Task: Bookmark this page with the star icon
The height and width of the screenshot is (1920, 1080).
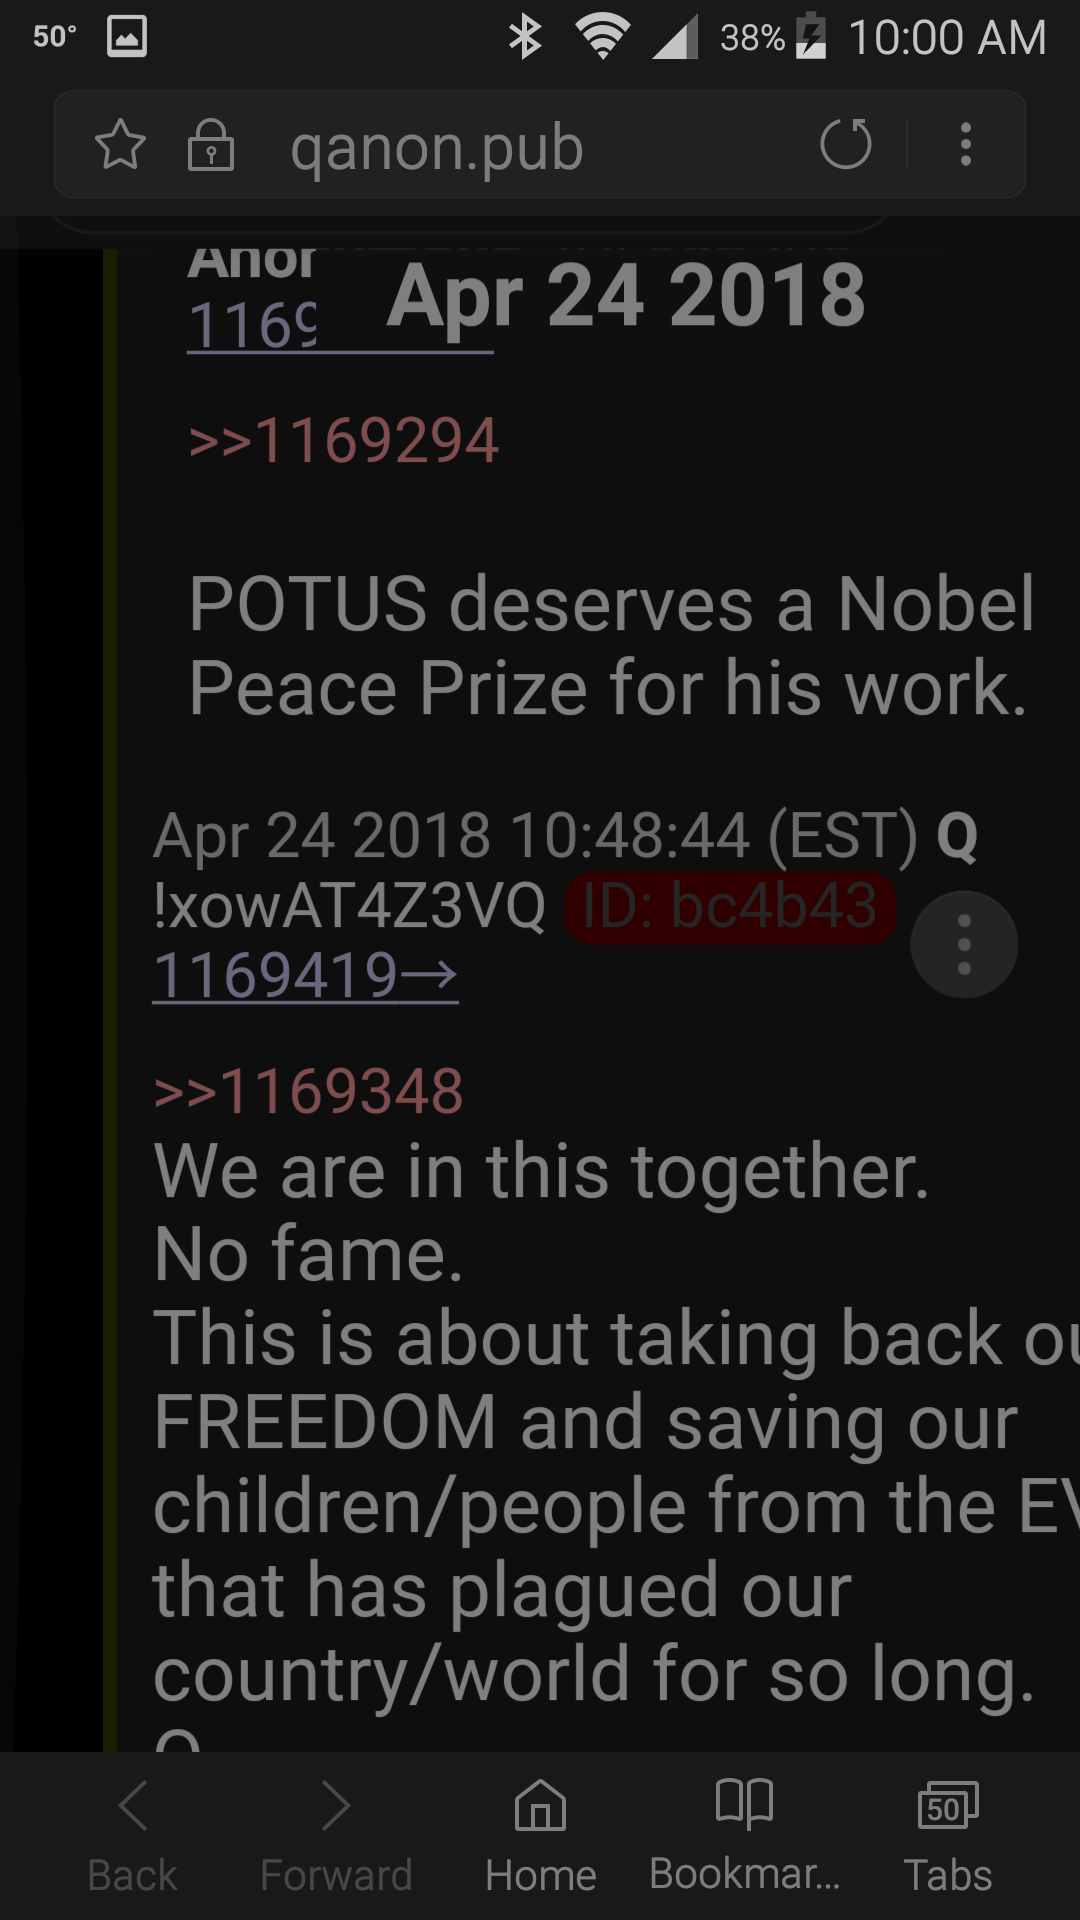Action: pyautogui.click(x=120, y=145)
